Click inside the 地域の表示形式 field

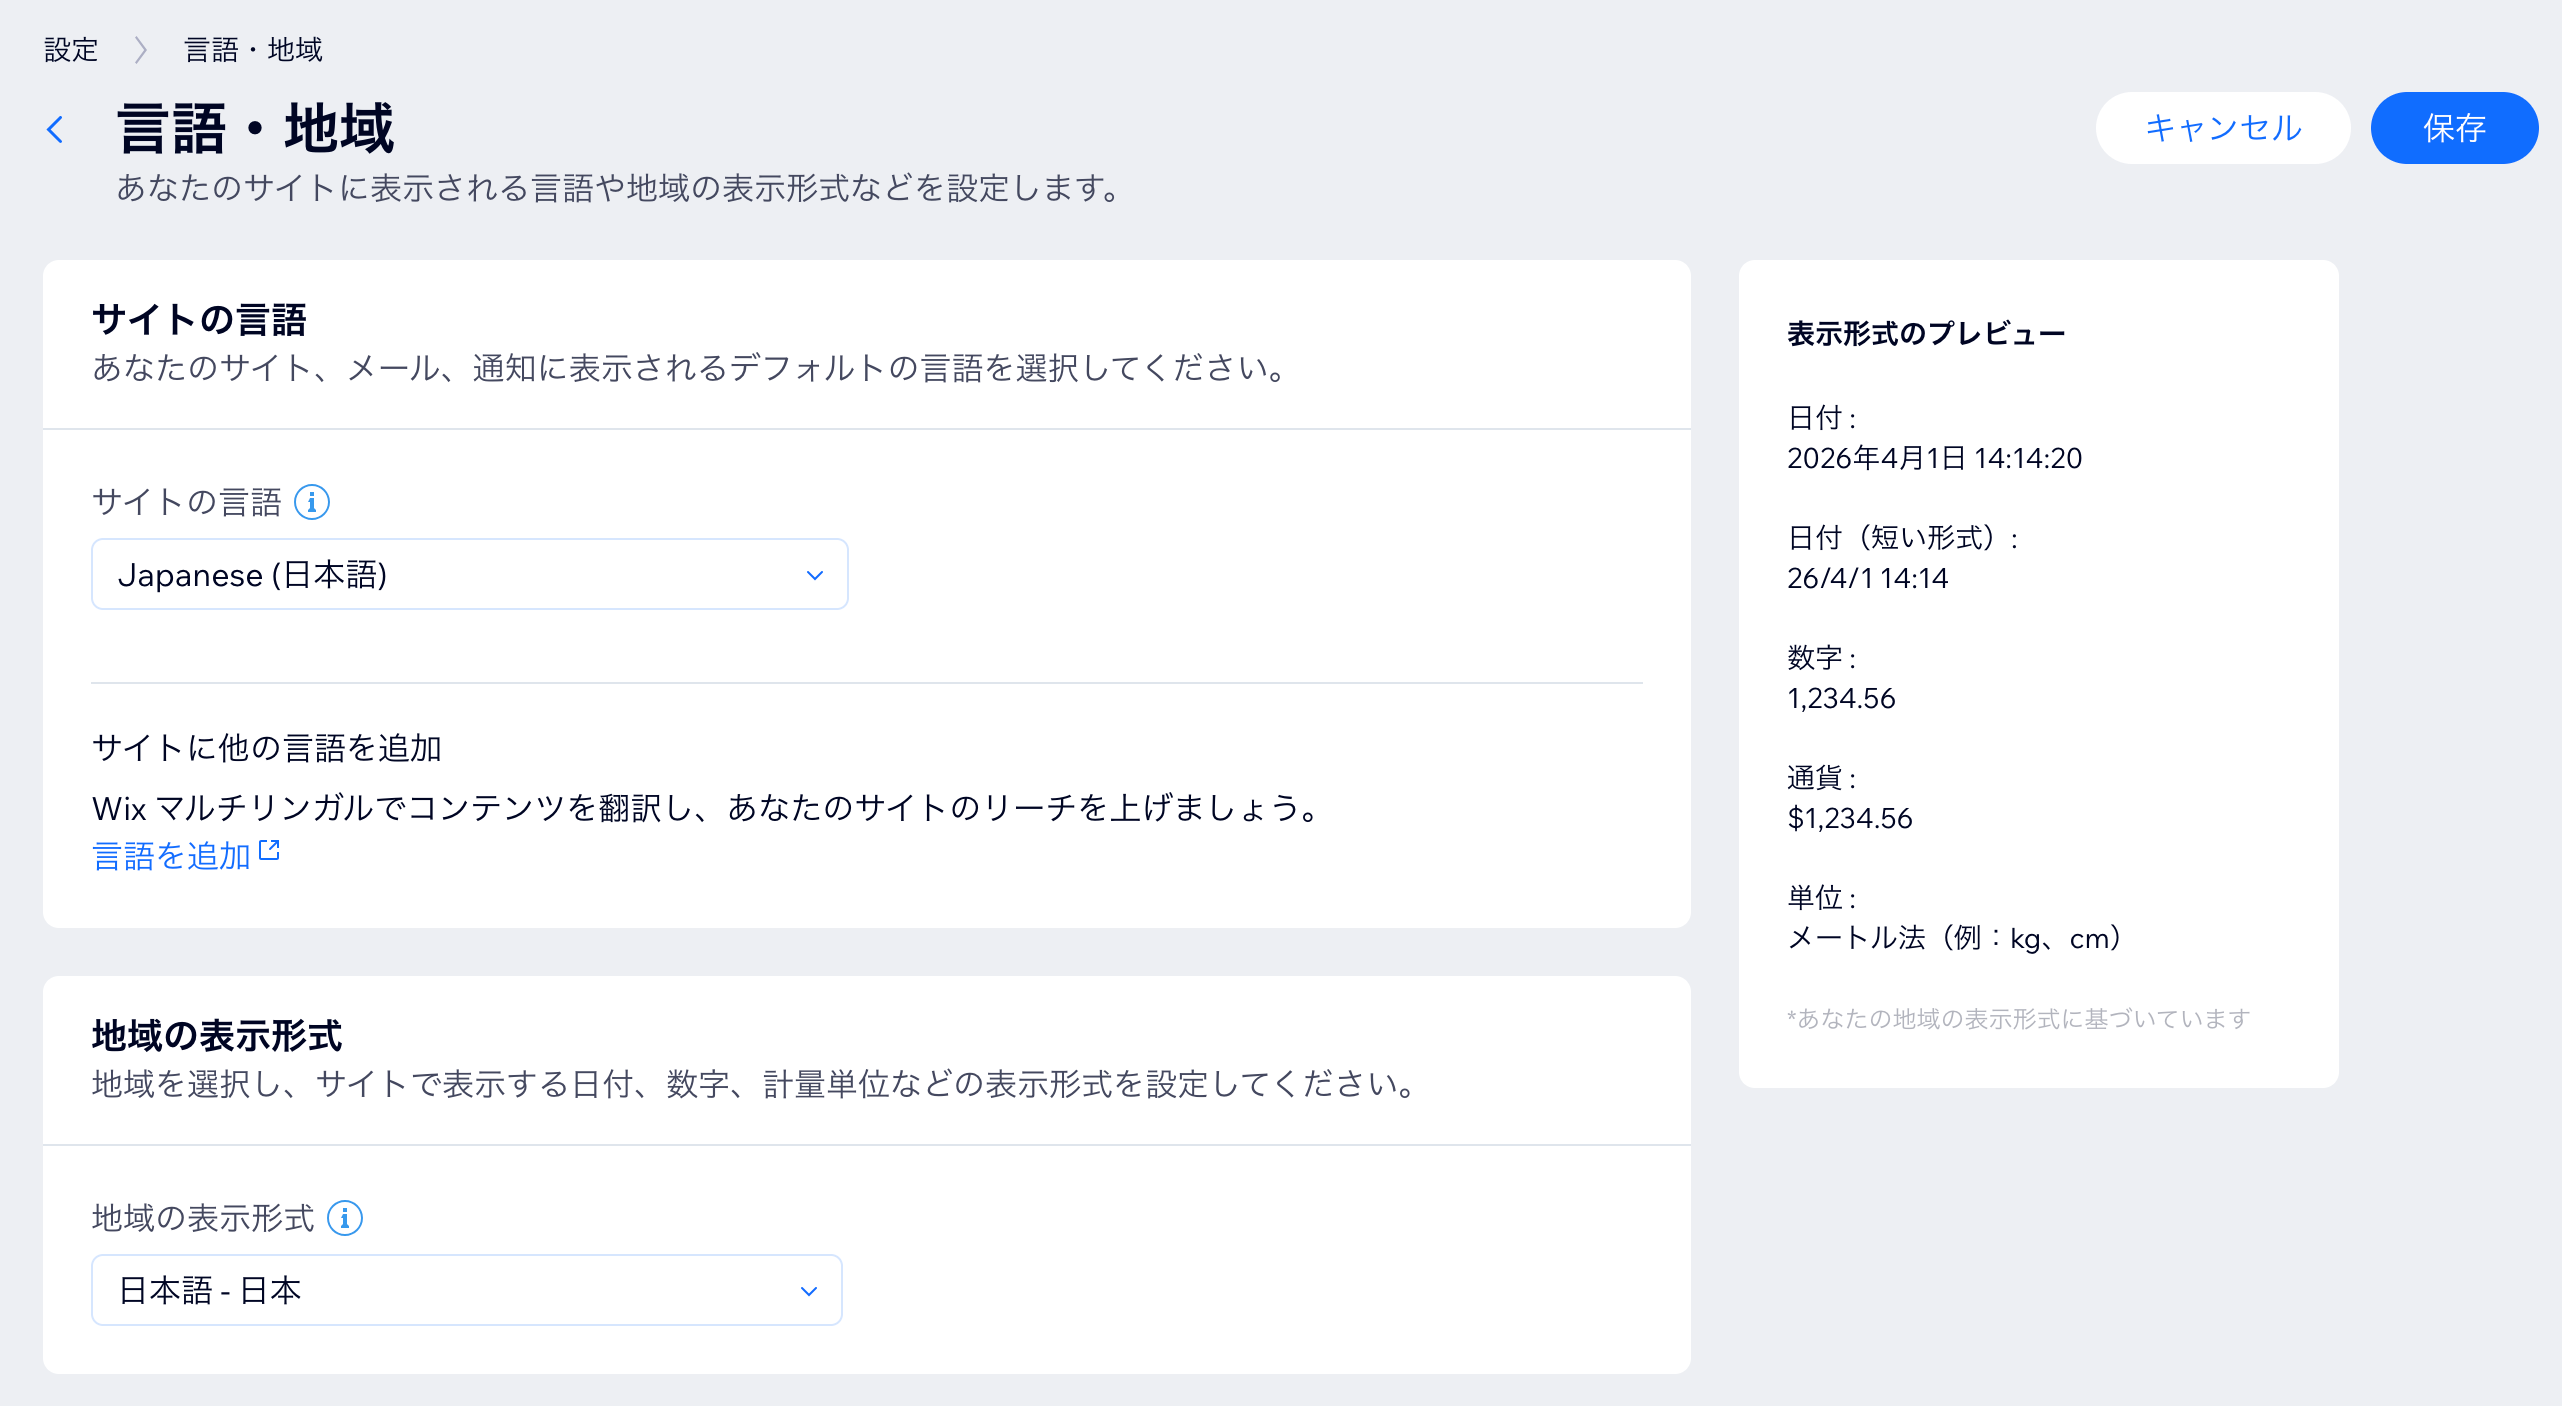[400, 1289]
